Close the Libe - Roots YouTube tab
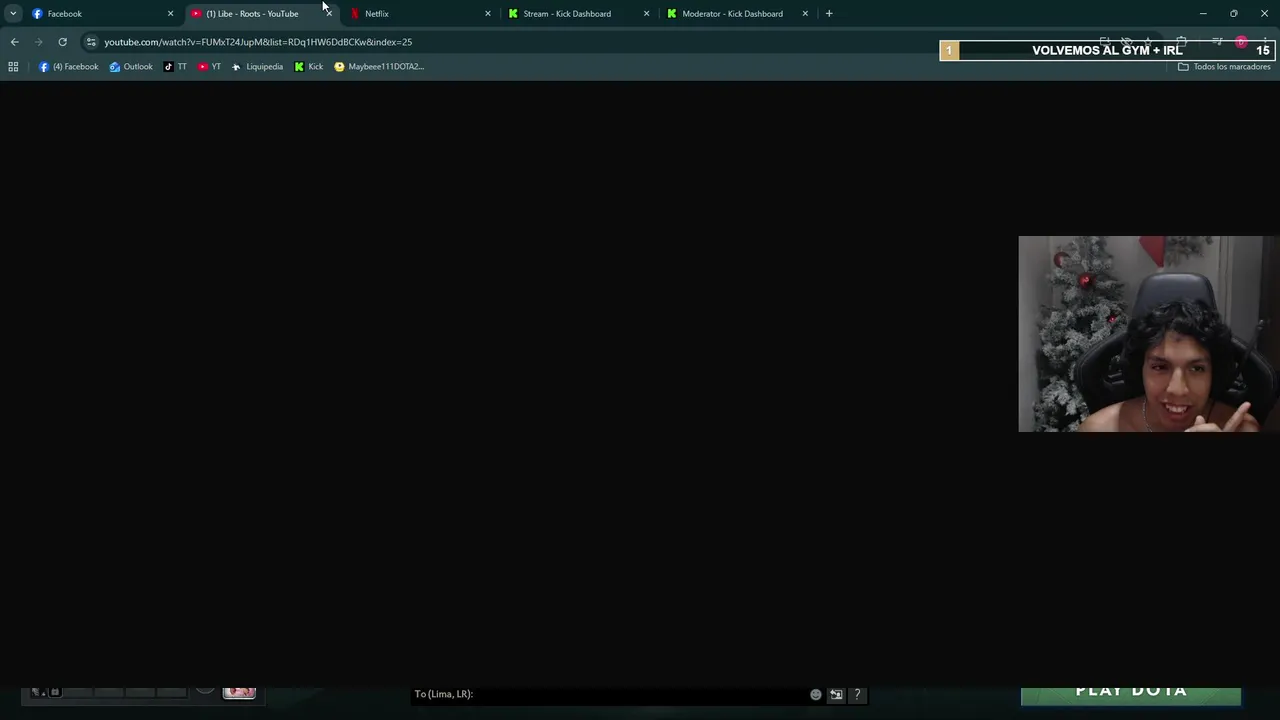 [x=329, y=14]
